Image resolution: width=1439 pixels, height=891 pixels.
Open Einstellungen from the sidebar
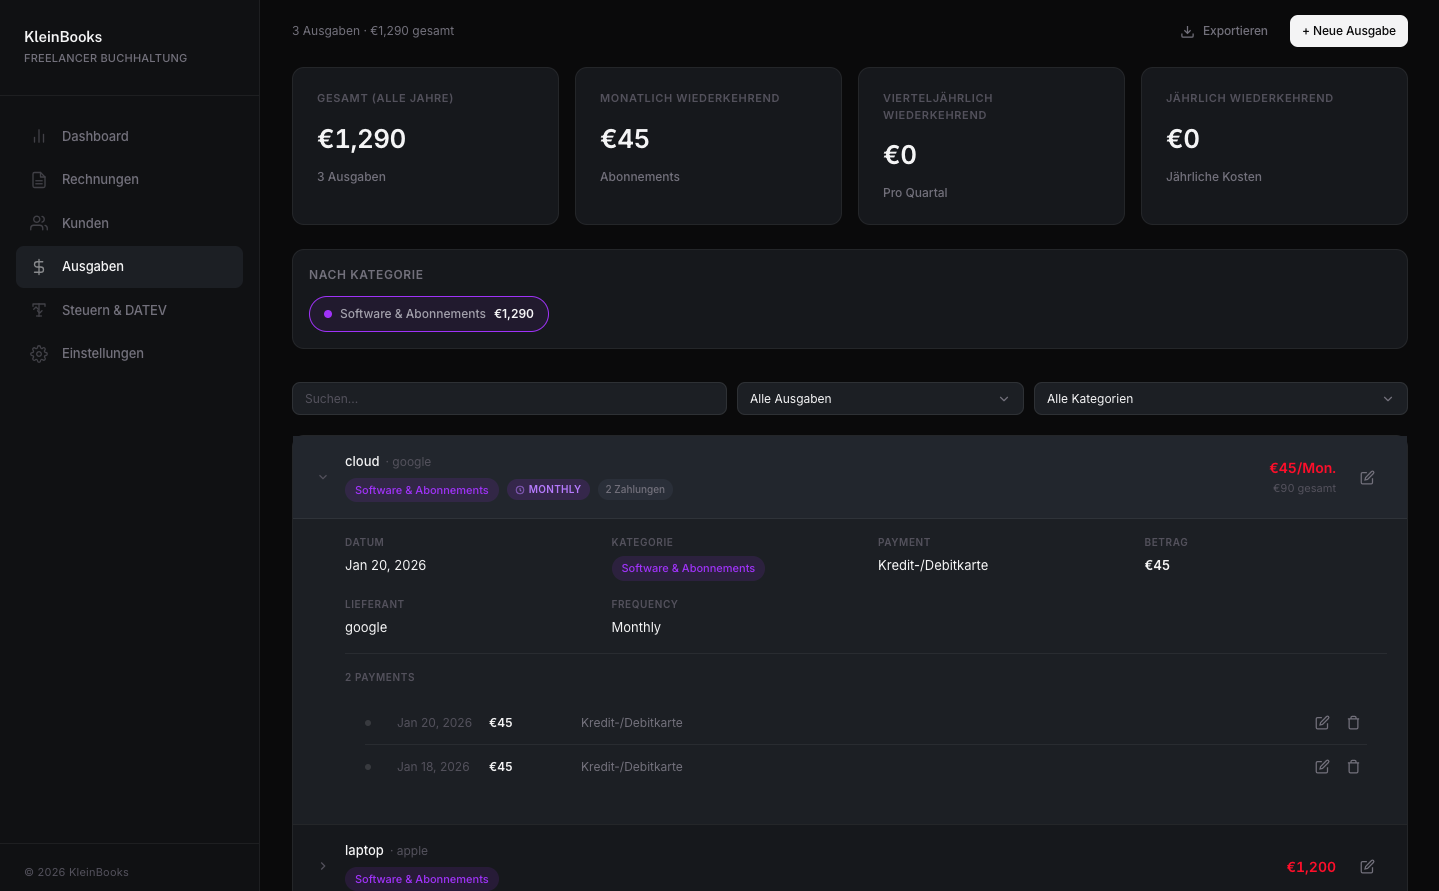[x=102, y=353]
